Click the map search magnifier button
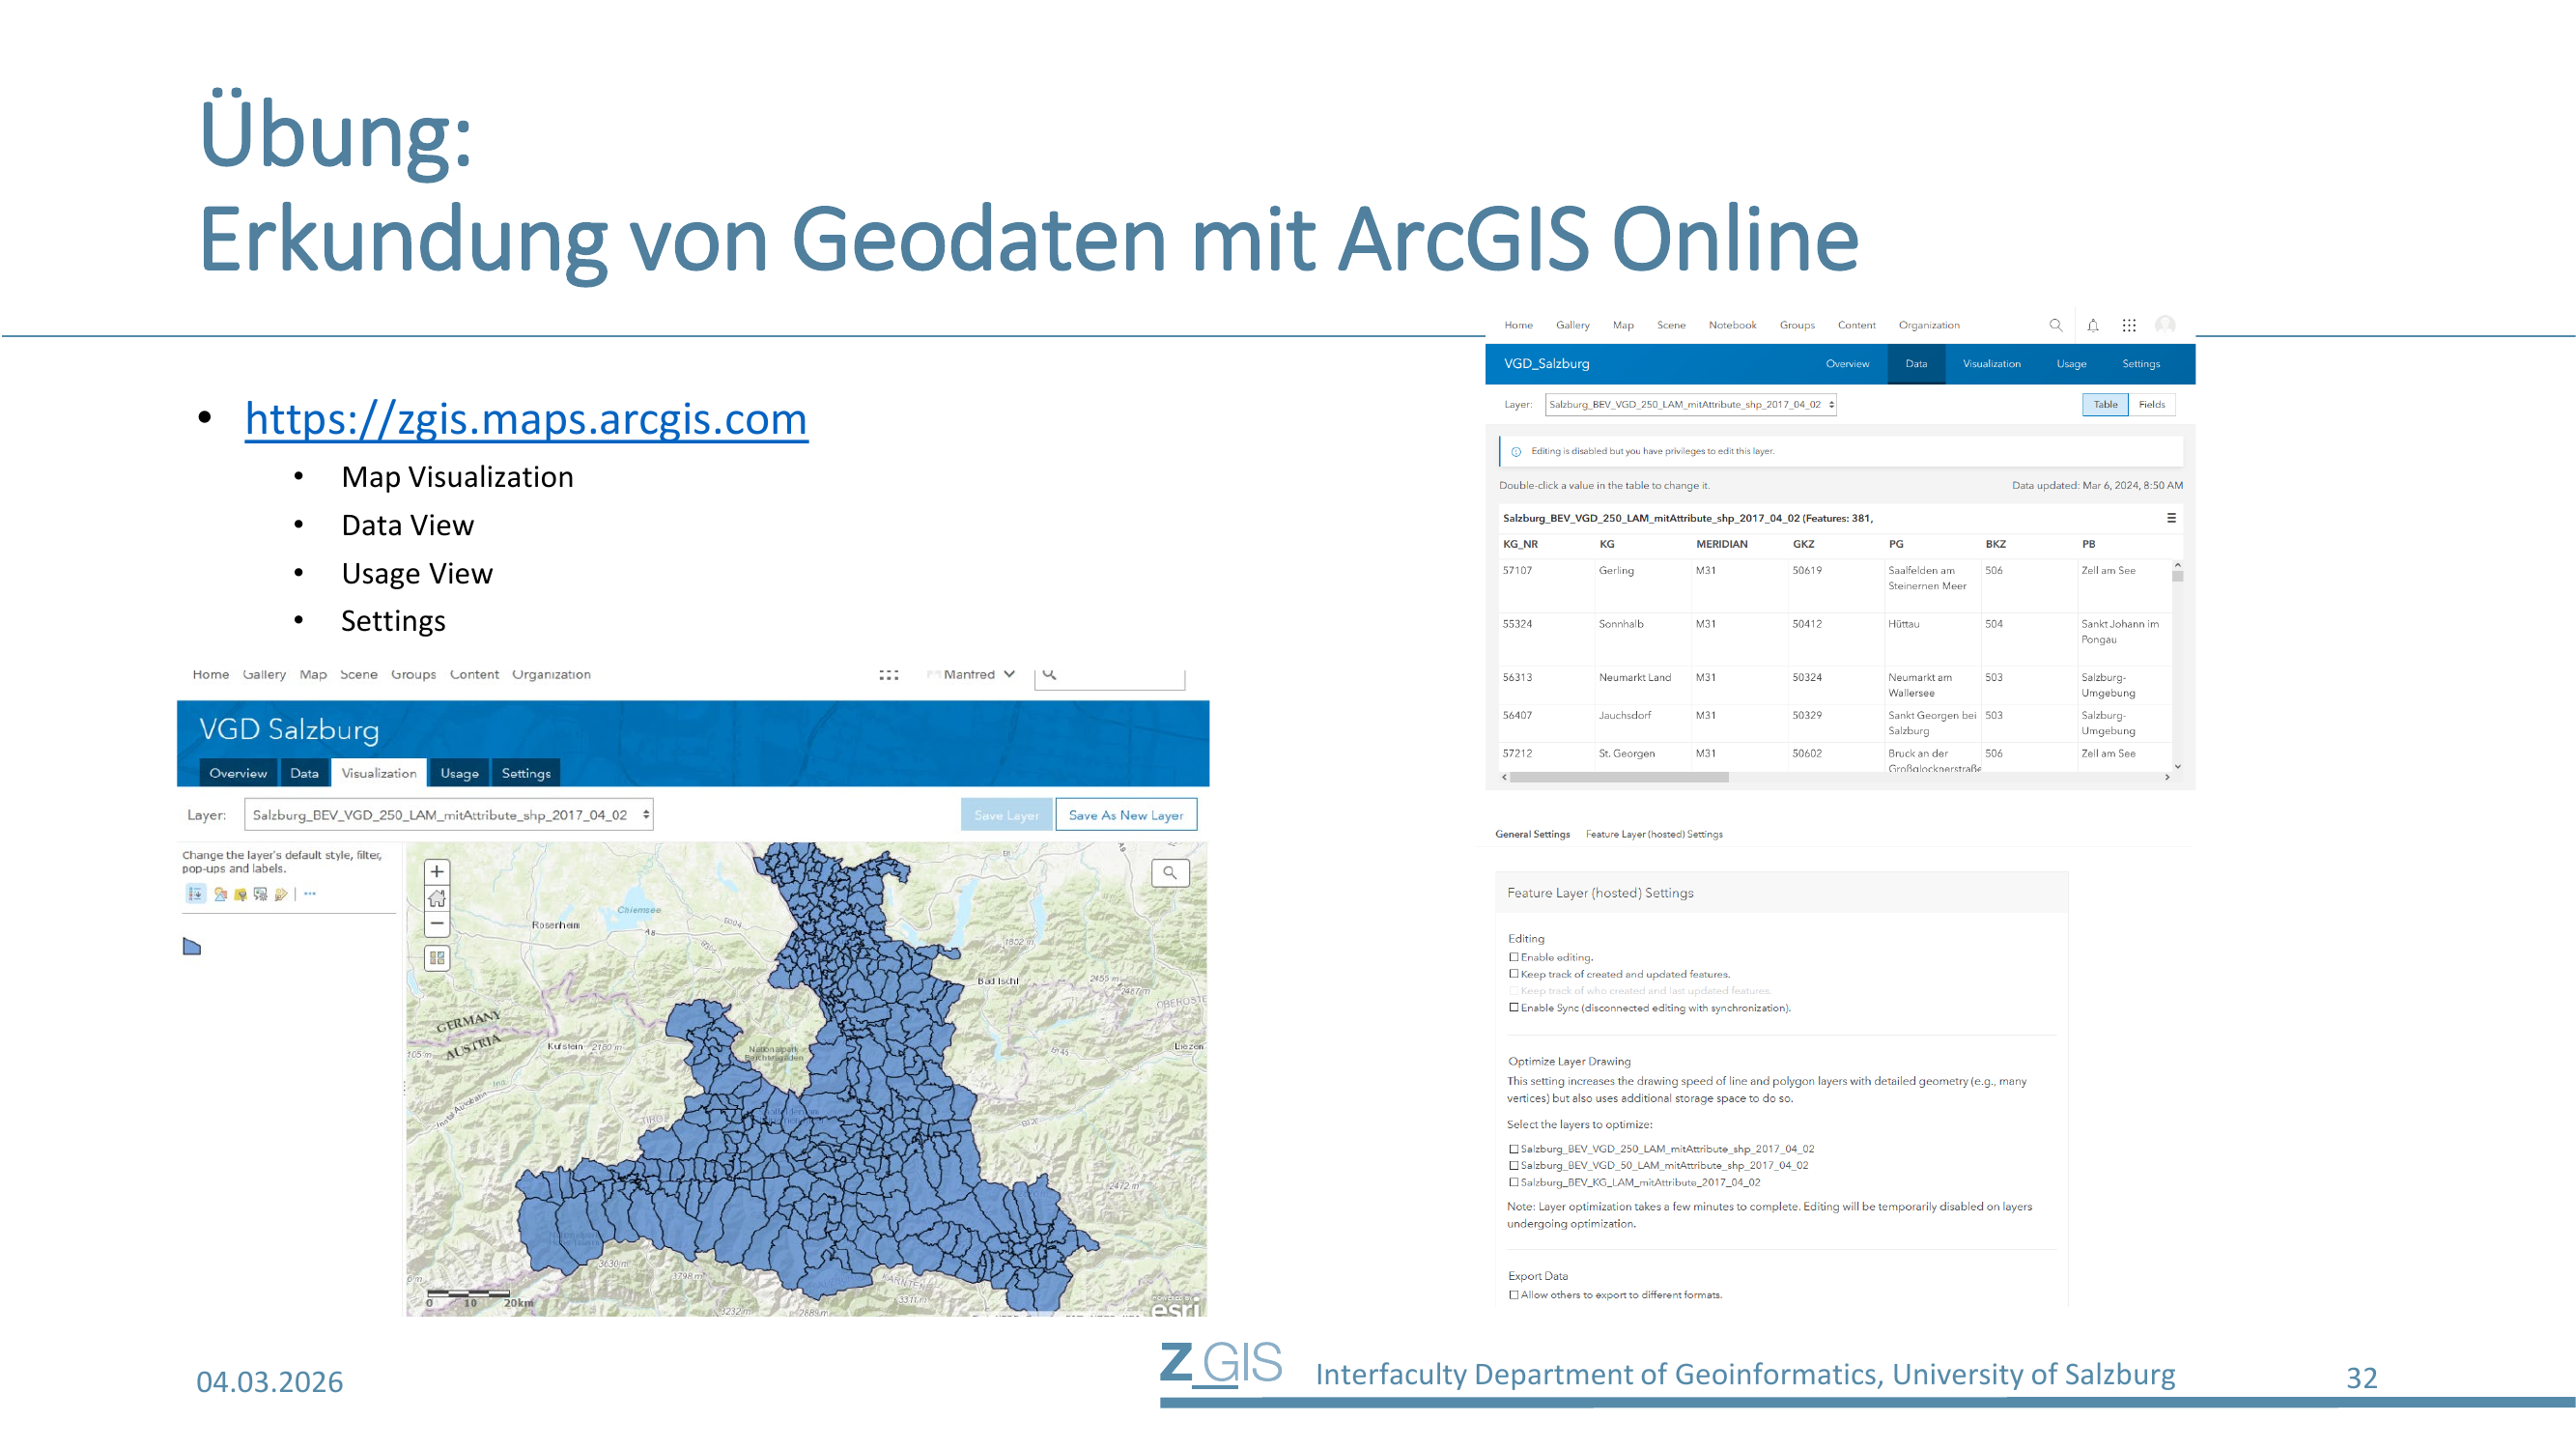Viewport: 2576px width, 1449px height. (1169, 872)
